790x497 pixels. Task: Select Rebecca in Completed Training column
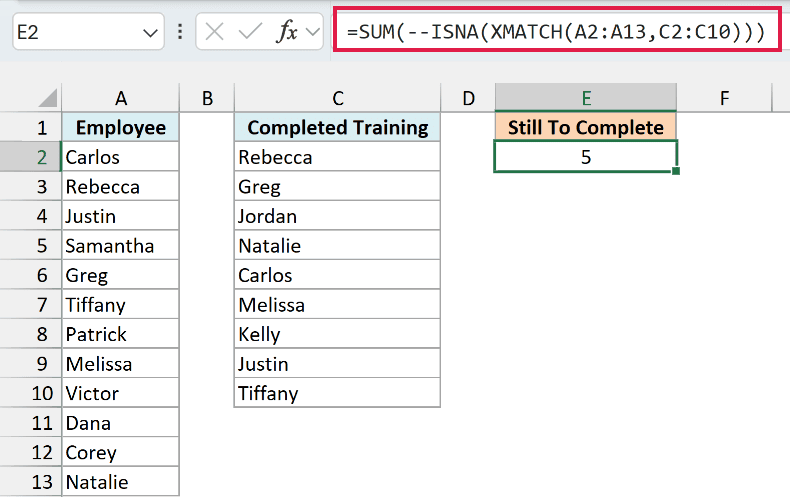338,157
